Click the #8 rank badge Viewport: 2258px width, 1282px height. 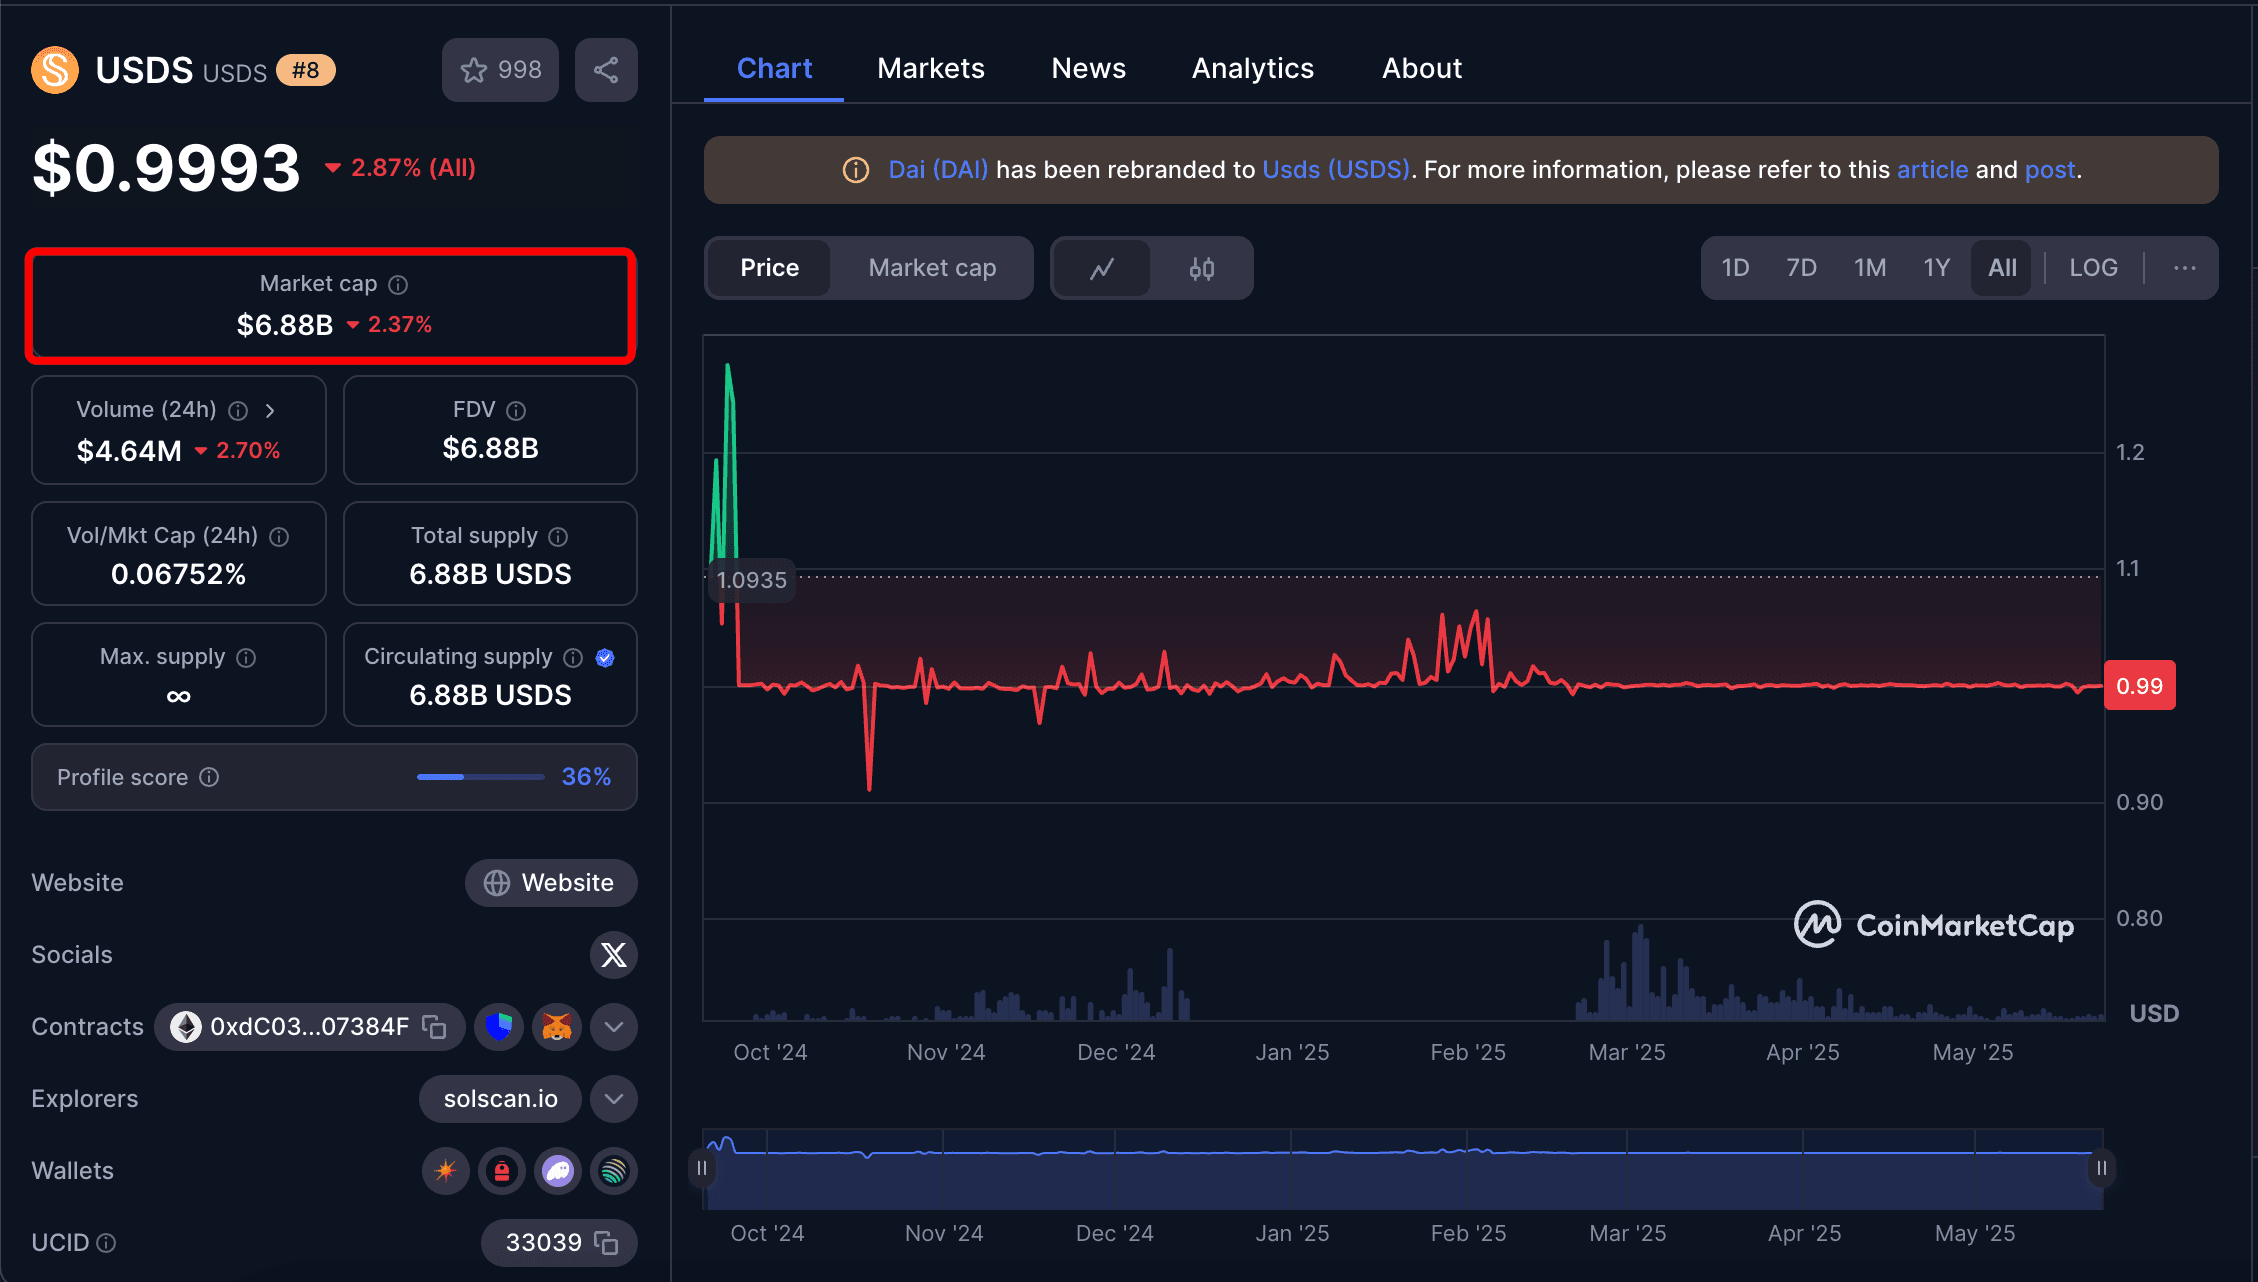(x=306, y=70)
